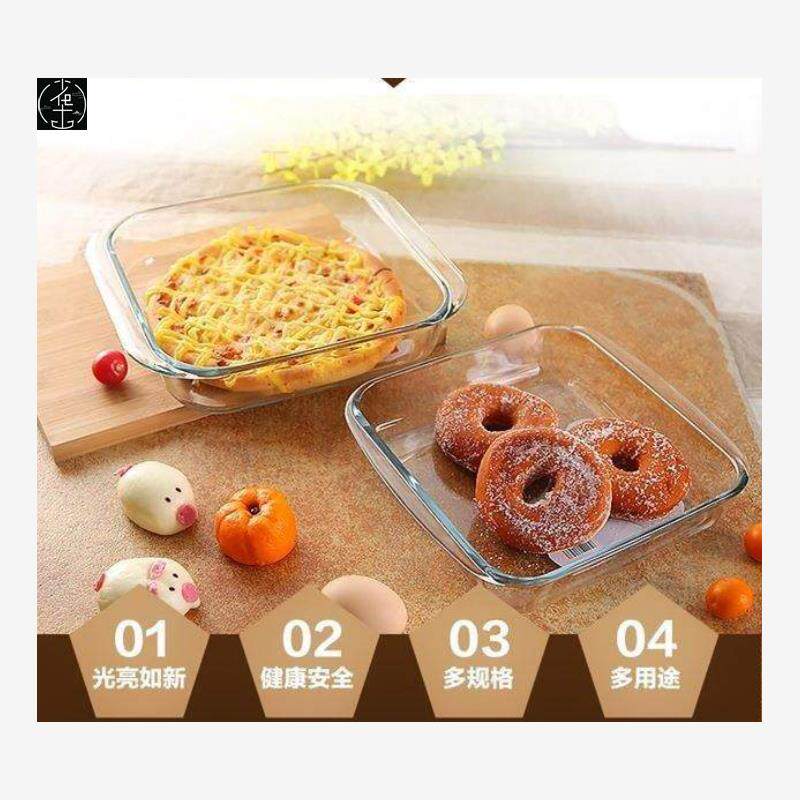Select the 01 光亮如新 pentagon badge

tap(139, 654)
